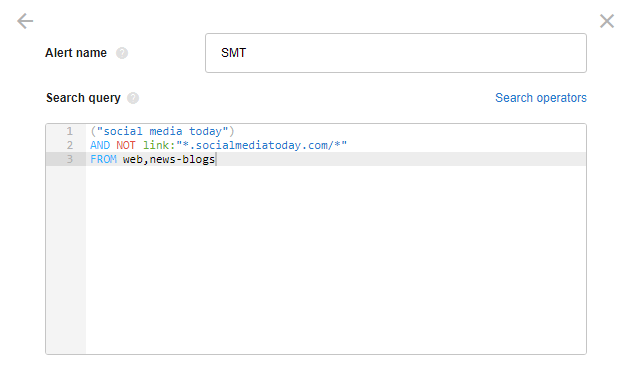Select line number 2 in the editor gutter
Image resolution: width=633 pixels, height=365 pixels.
click(70, 145)
